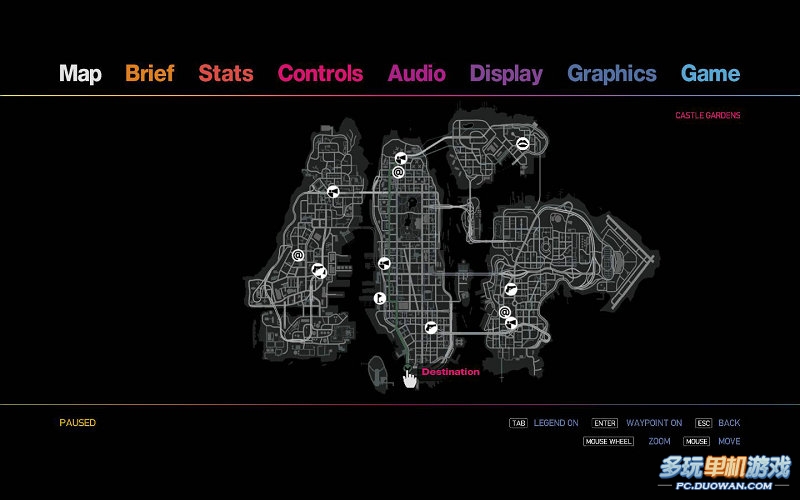
Task: Open the Display settings tab
Action: (506, 73)
